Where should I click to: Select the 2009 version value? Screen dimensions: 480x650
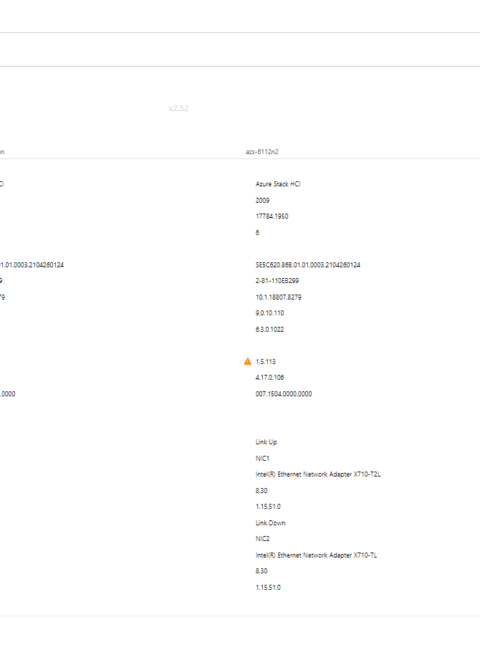pos(262,200)
